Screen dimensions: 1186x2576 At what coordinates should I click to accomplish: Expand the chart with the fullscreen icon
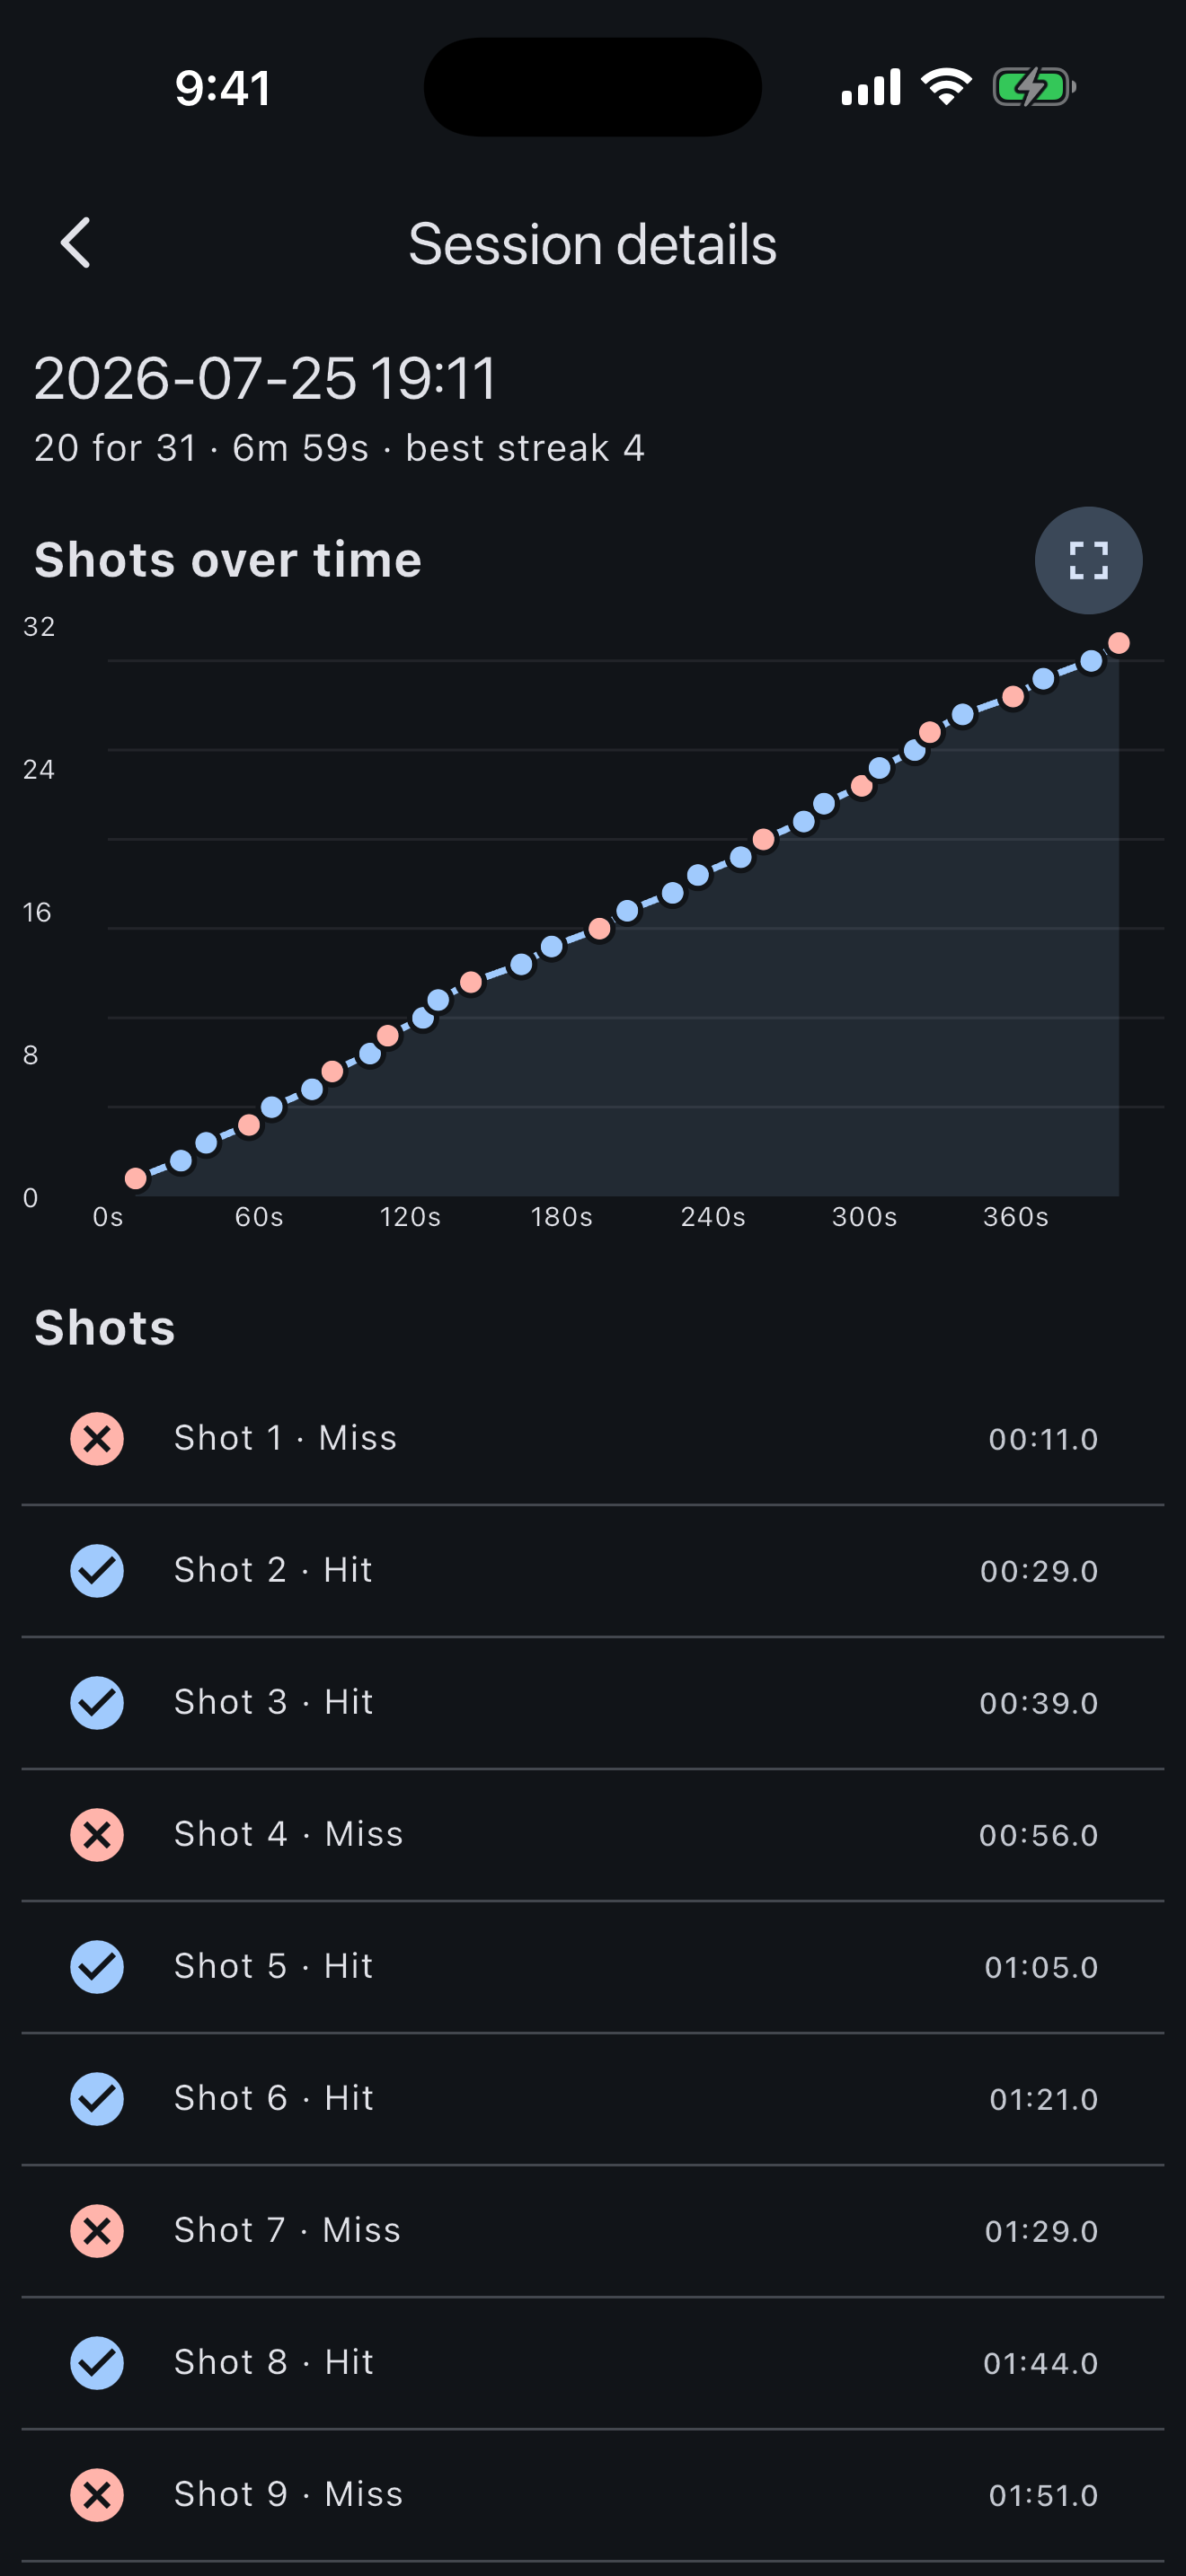pyautogui.click(x=1088, y=560)
